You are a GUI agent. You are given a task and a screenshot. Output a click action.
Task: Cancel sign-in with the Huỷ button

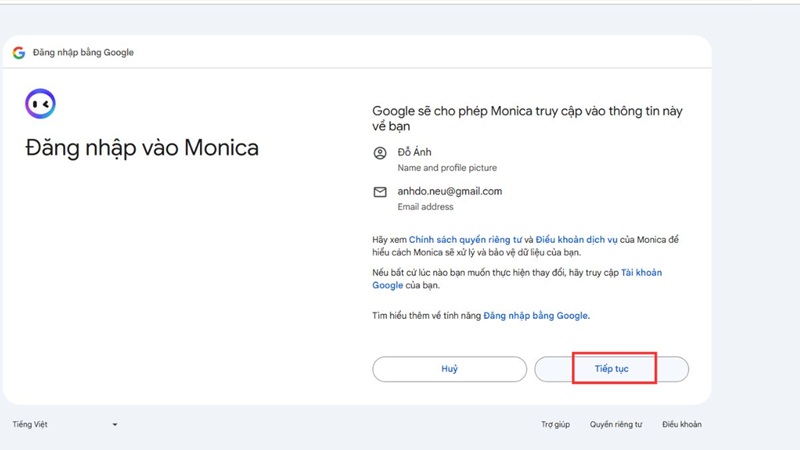coord(449,369)
